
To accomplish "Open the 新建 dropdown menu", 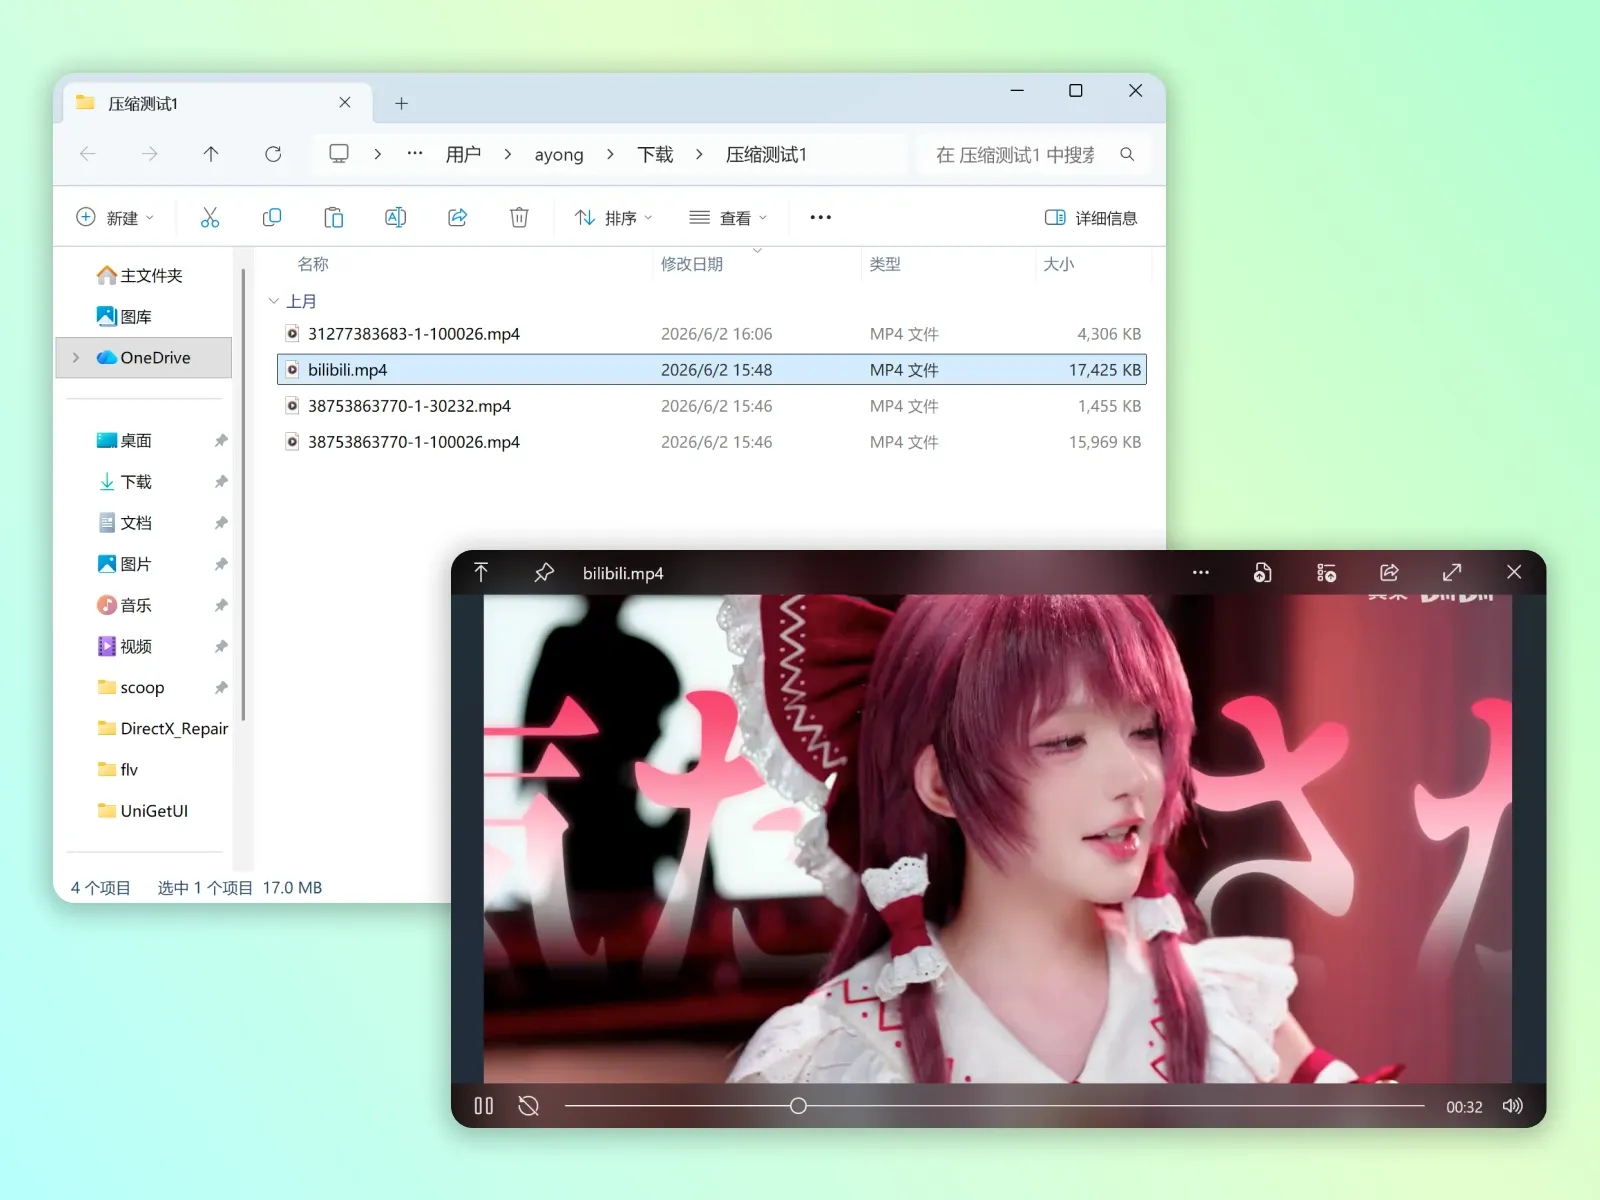I will (x=116, y=218).
